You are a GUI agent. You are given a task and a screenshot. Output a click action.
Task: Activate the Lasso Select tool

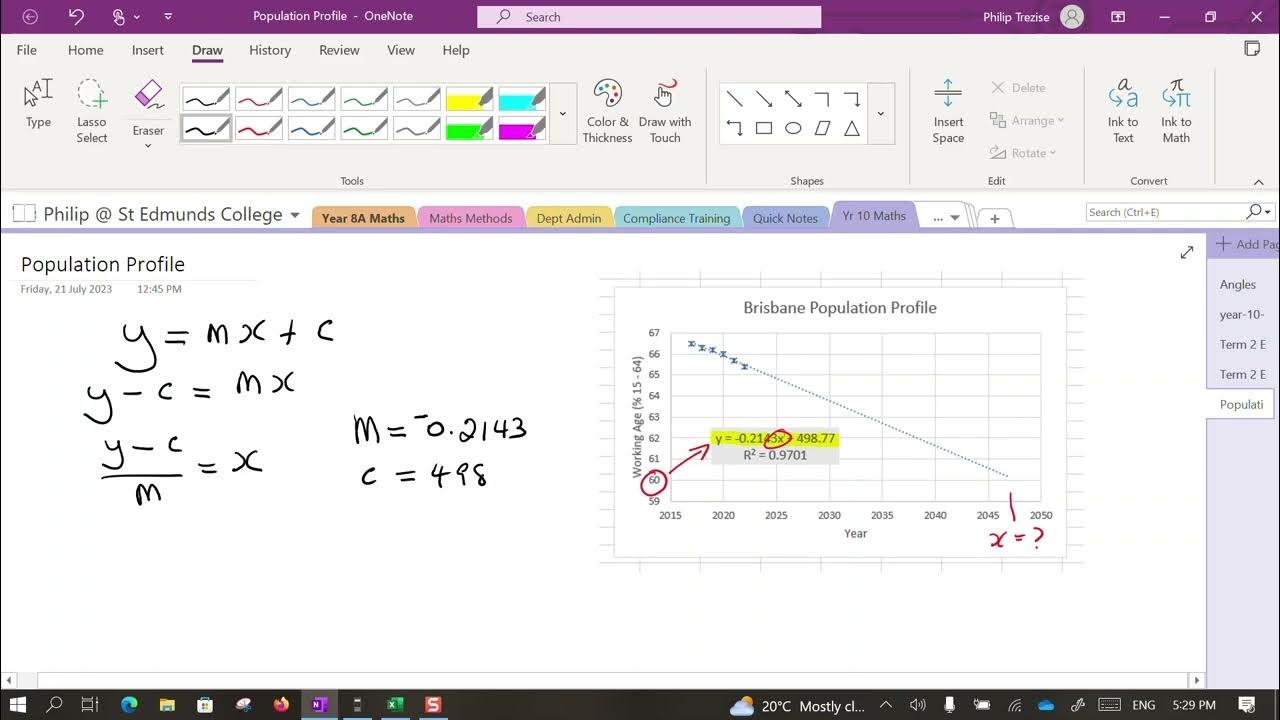(92, 110)
